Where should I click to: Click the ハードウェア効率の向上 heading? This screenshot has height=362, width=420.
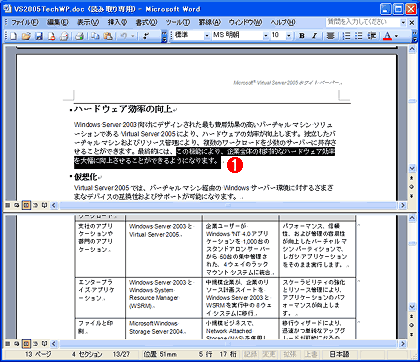pyautogui.click(x=123, y=109)
